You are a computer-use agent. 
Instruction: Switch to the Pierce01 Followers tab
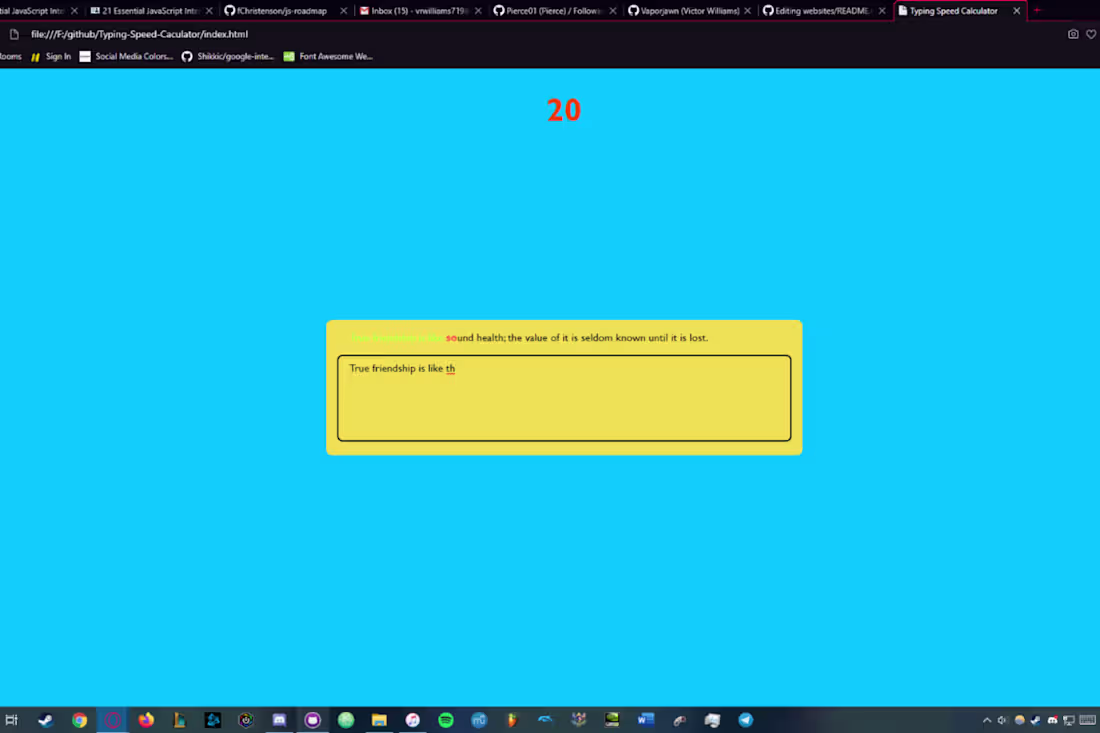554,11
